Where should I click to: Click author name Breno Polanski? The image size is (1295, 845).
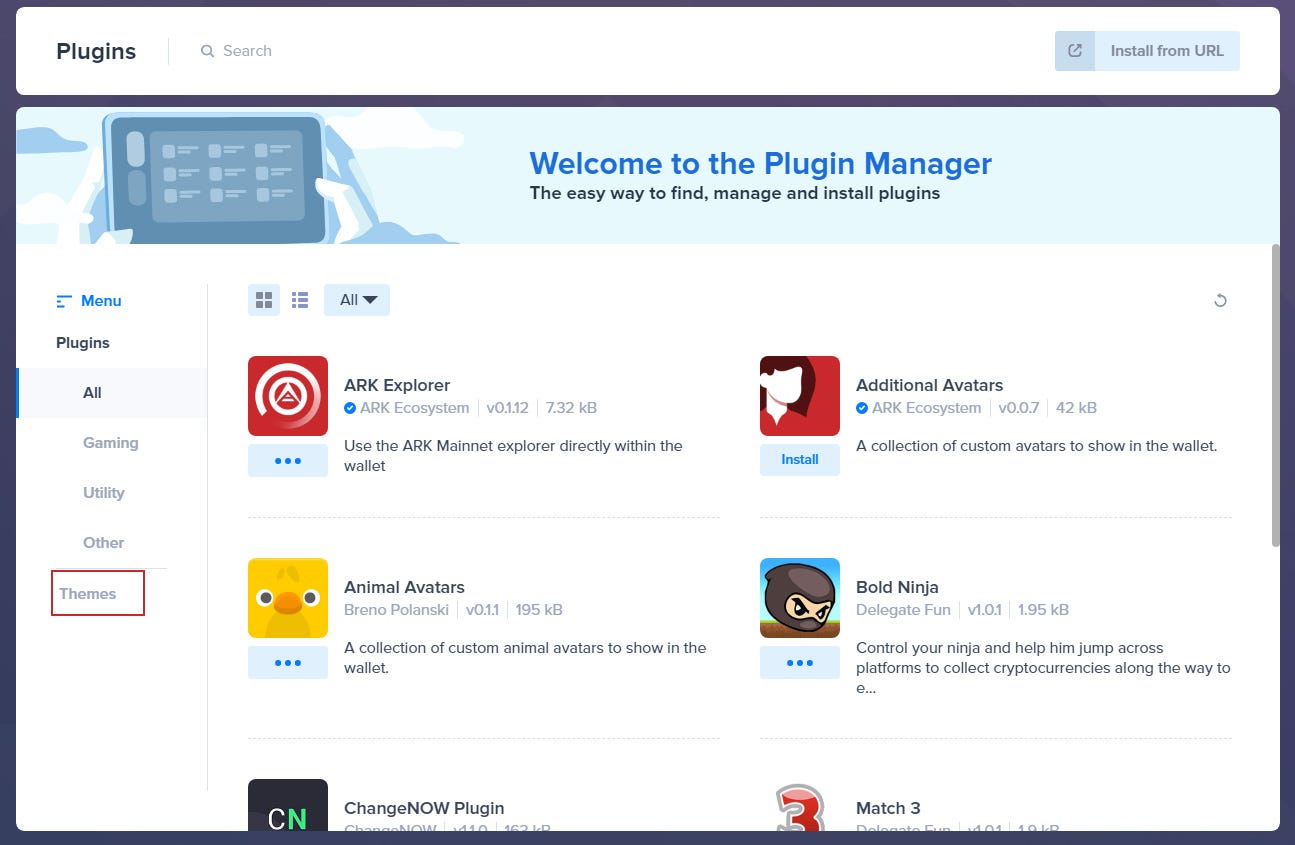tap(396, 610)
